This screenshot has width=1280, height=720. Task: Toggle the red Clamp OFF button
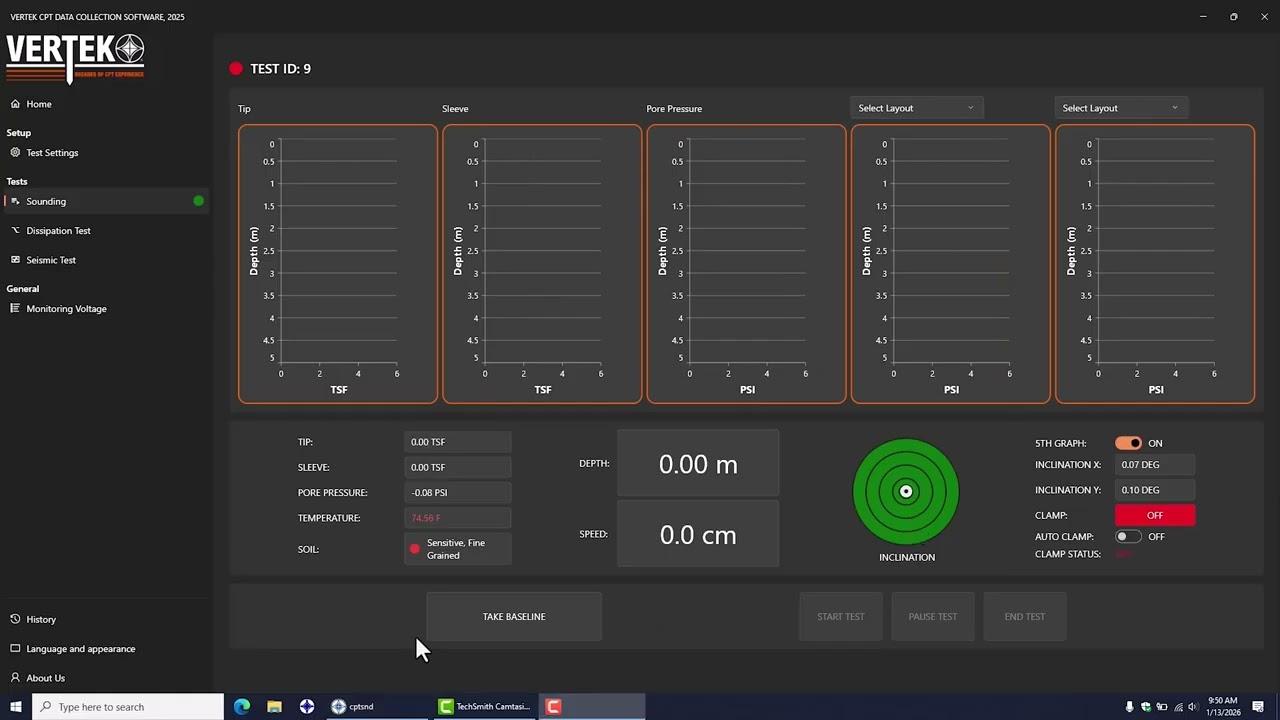click(x=1155, y=515)
